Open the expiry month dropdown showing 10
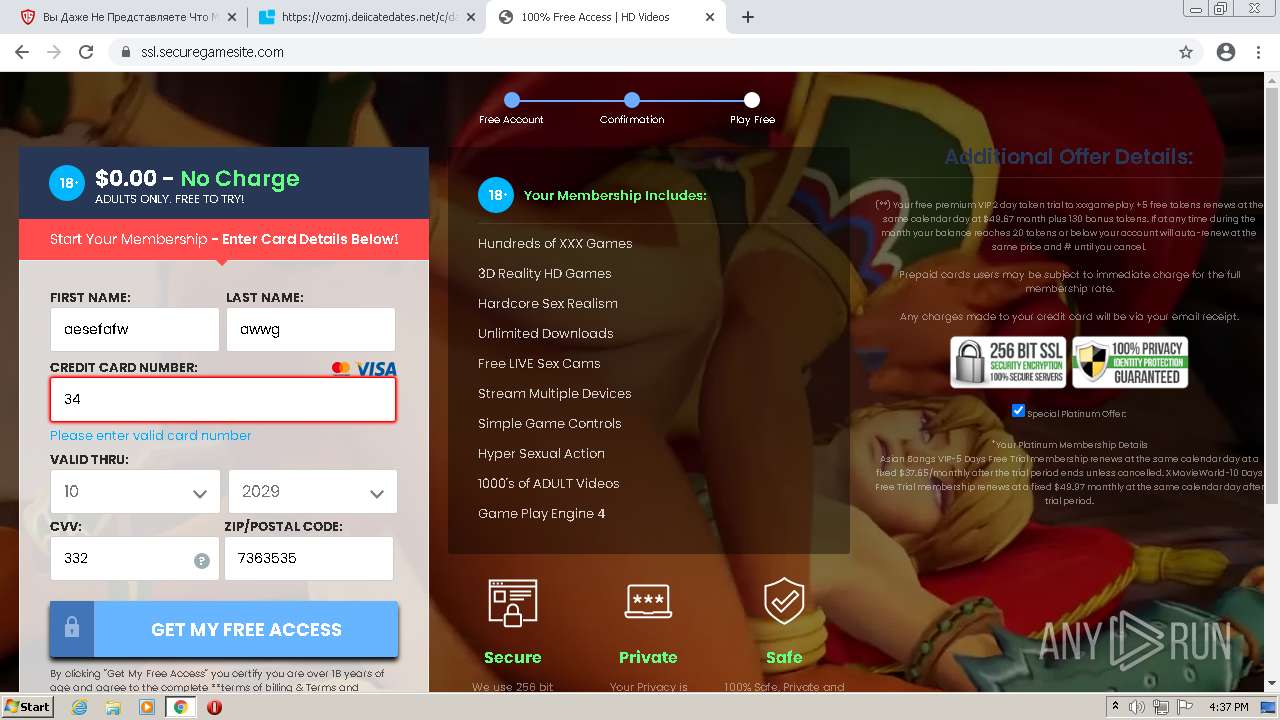Screen dimensions: 1280x720 coord(135,492)
